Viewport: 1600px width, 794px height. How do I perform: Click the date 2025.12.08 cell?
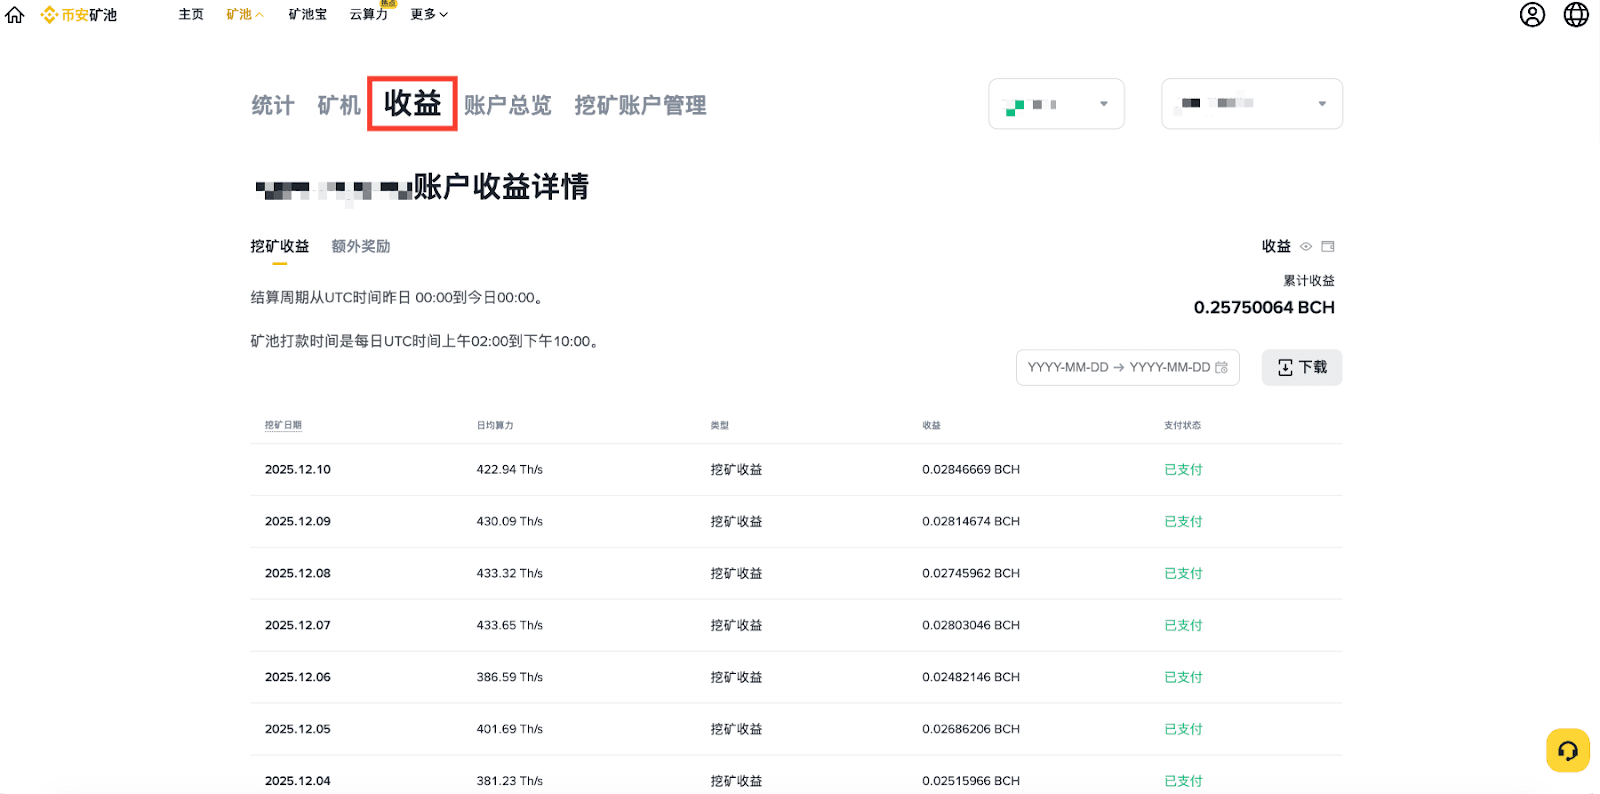pos(298,573)
